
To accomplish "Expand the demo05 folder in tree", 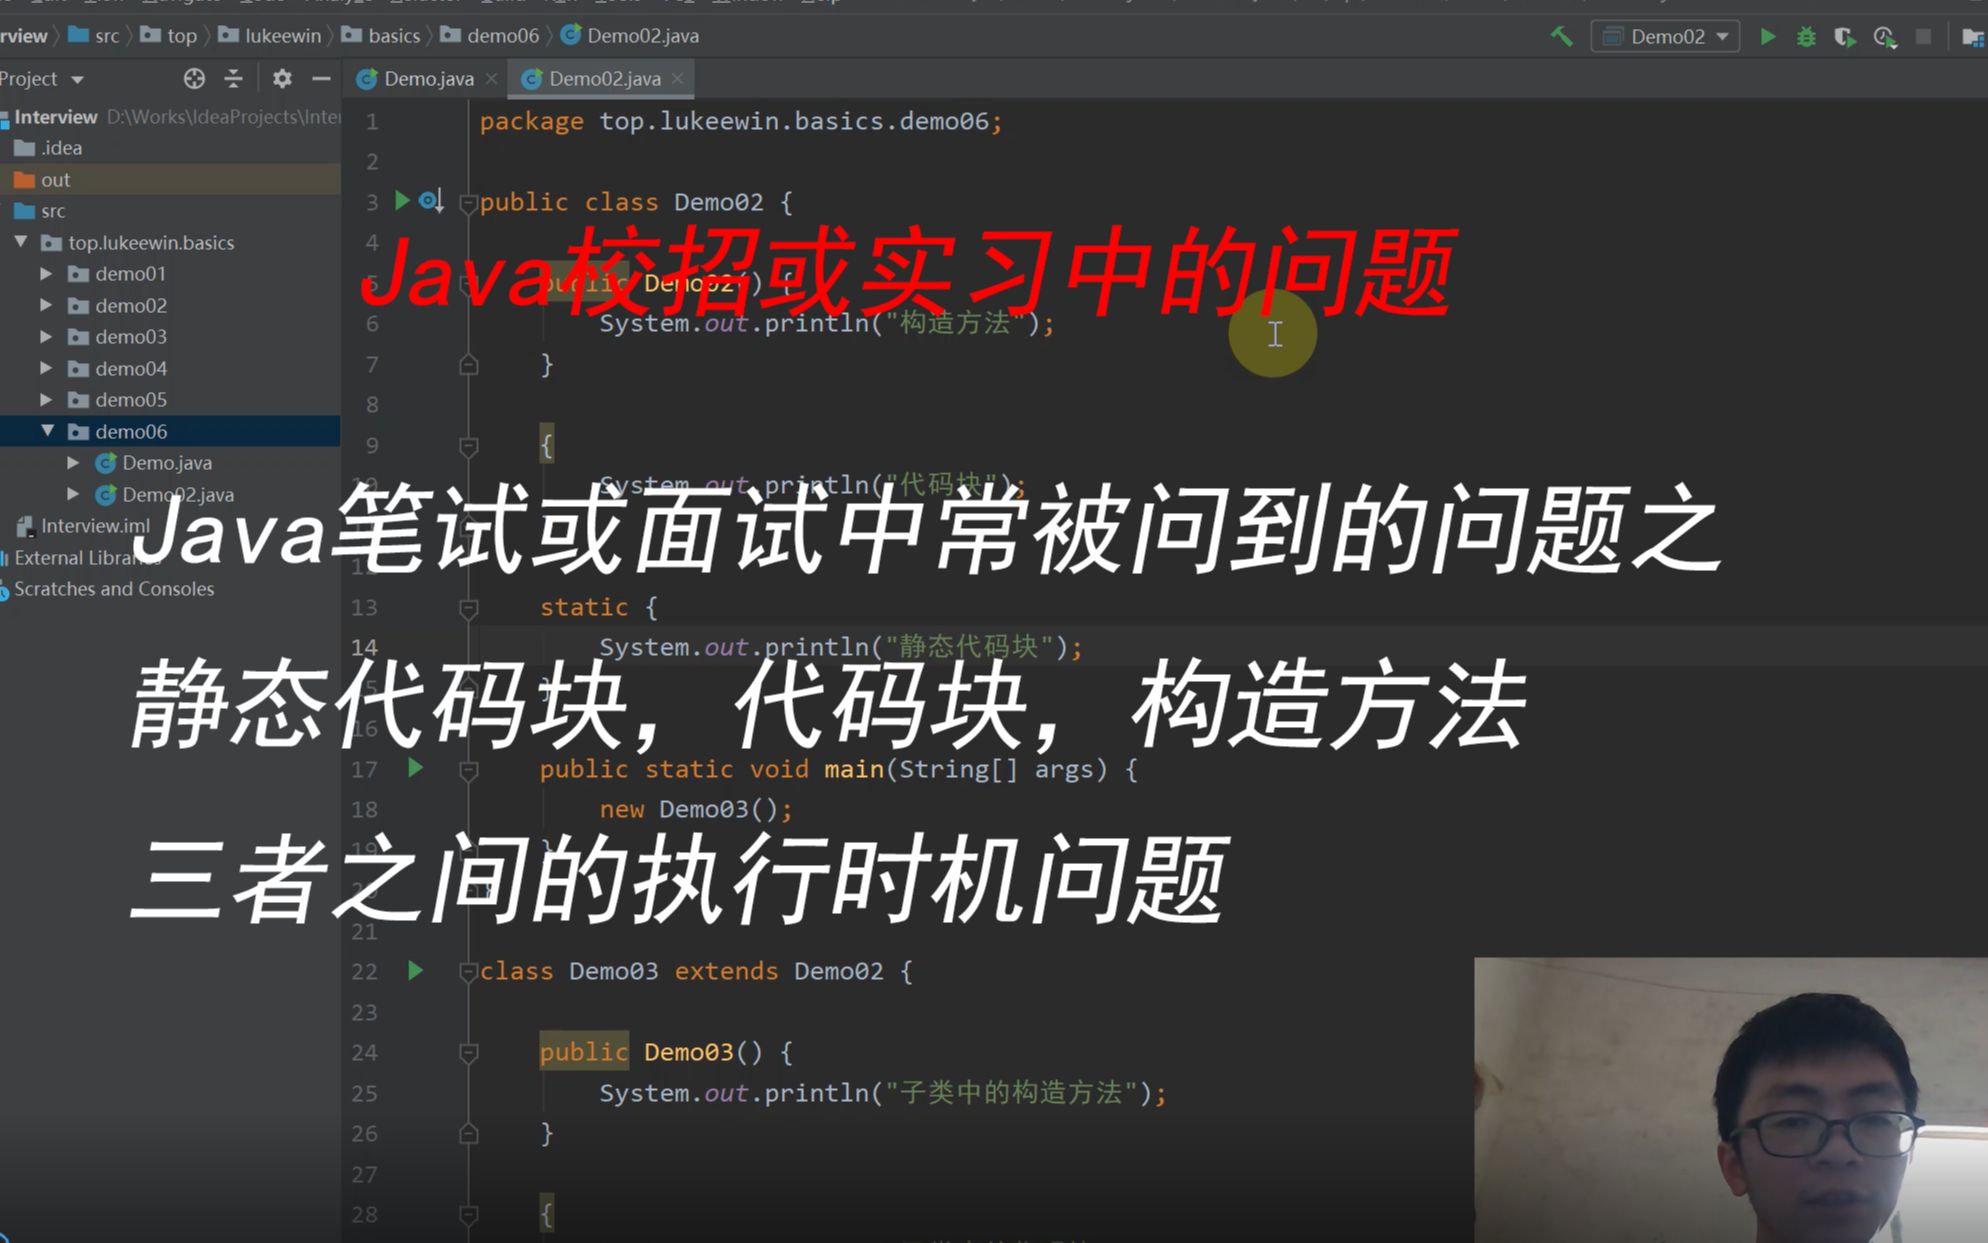I will point(49,400).
